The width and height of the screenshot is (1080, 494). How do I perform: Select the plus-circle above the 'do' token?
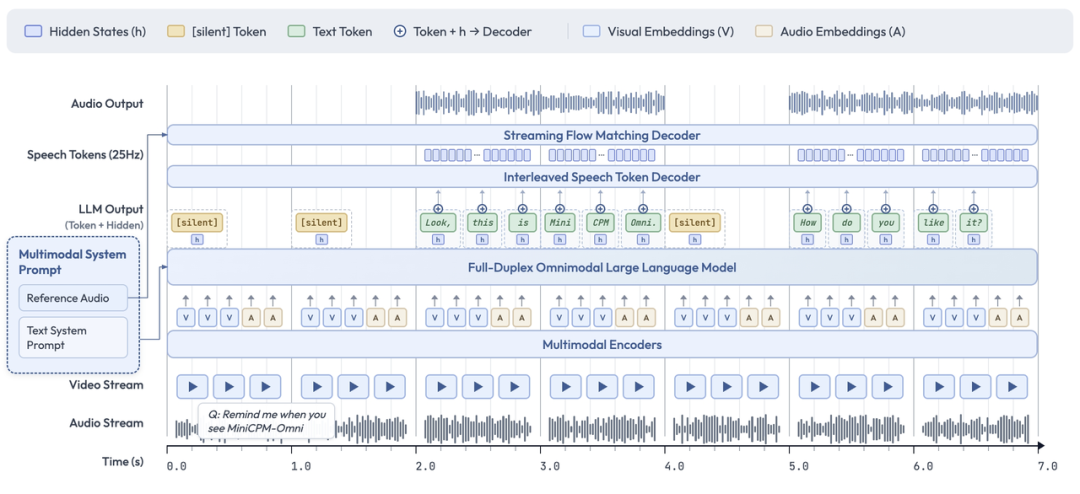pyautogui.click(x=847, y=208)
